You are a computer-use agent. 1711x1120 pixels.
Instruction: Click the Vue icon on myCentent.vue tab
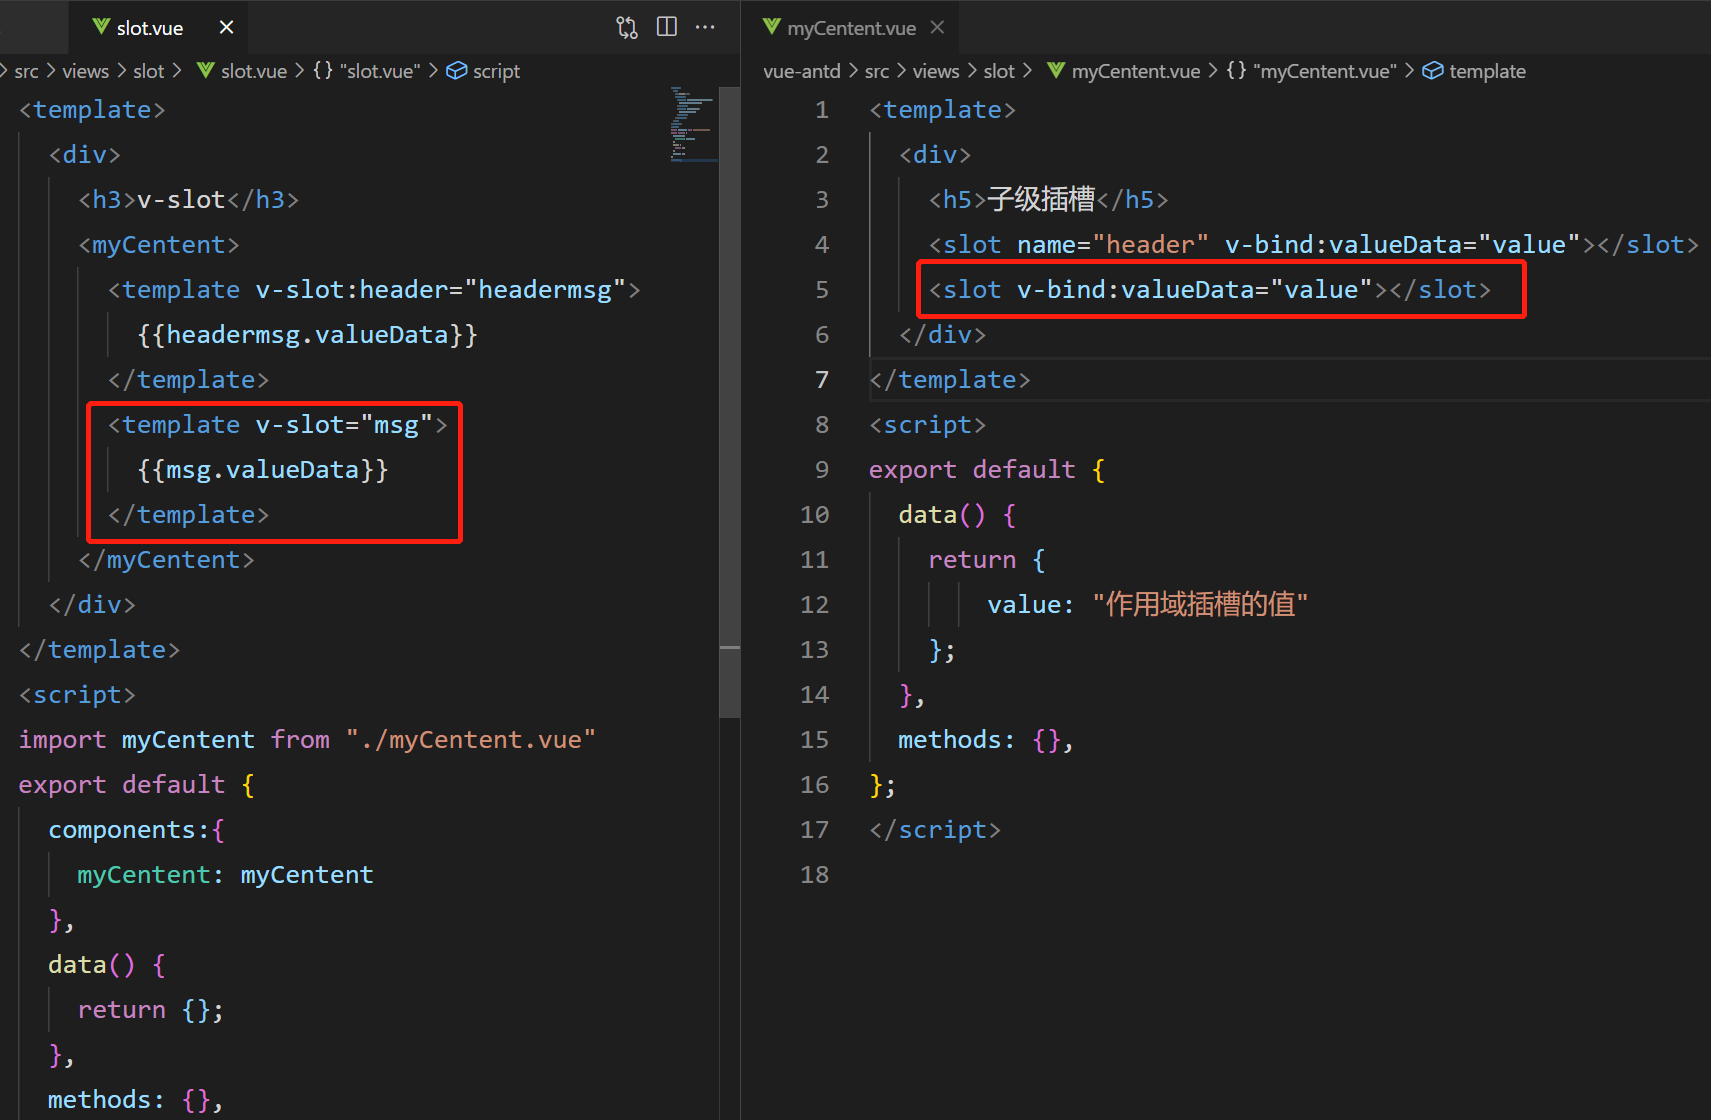coord(771,28)
